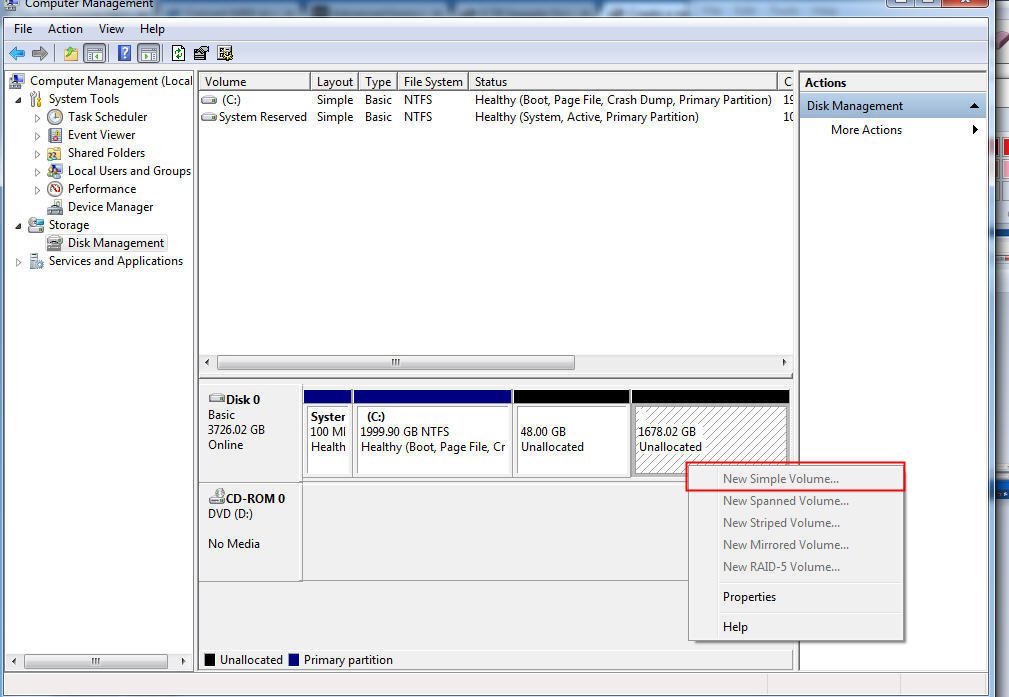
Task: Choose New Mirrored Volume in context menu
Action: (x=796, y=544)
